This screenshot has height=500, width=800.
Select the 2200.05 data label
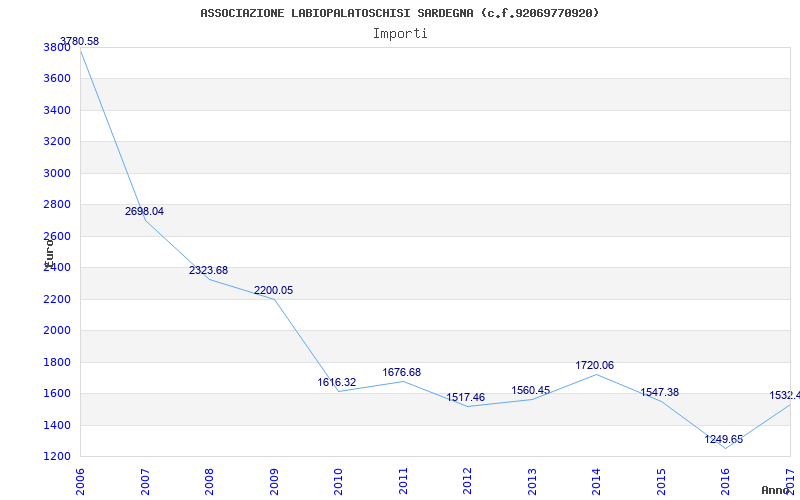pyautogui.click(x=273, y=291)
